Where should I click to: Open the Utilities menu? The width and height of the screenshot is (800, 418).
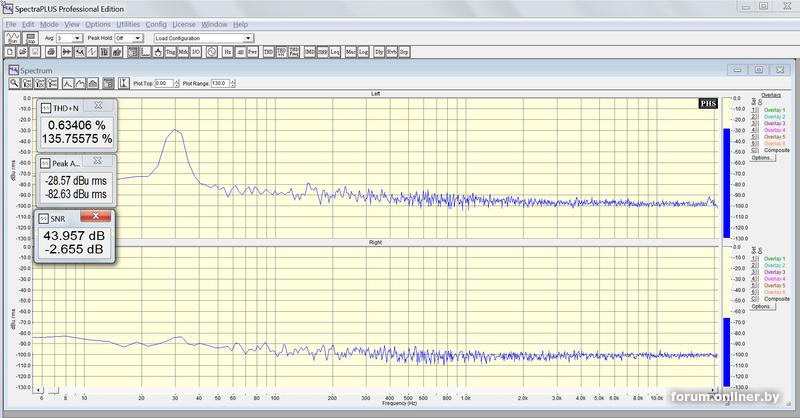point(128,24)
